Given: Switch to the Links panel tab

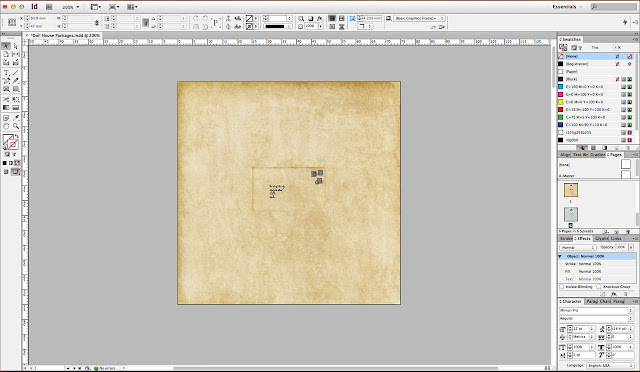Looking at the screenshot, I should point(616,238).
